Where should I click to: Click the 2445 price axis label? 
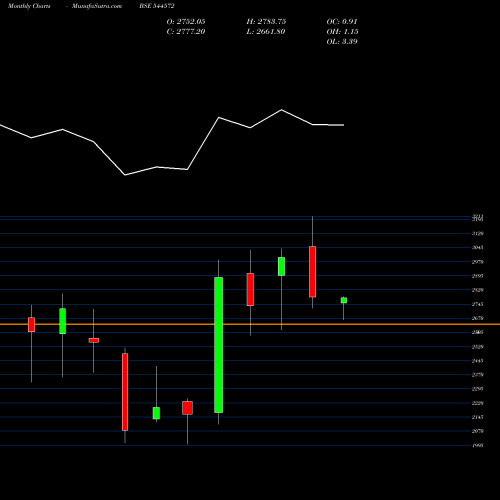coord(477,361)
